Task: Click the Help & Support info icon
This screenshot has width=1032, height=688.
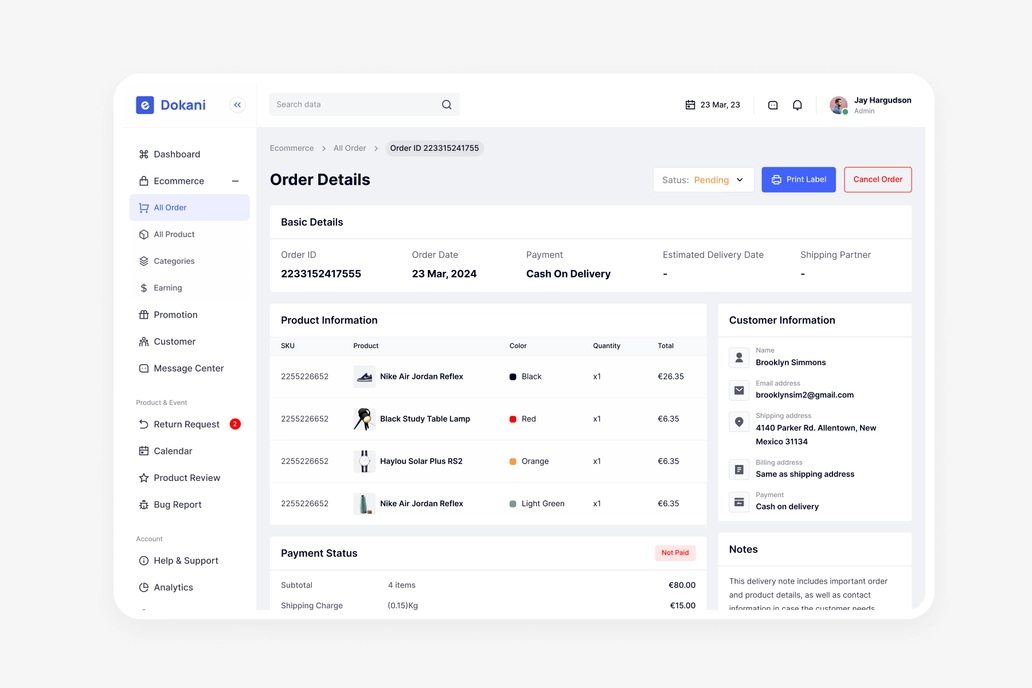Action: click(x=143, y=561)
